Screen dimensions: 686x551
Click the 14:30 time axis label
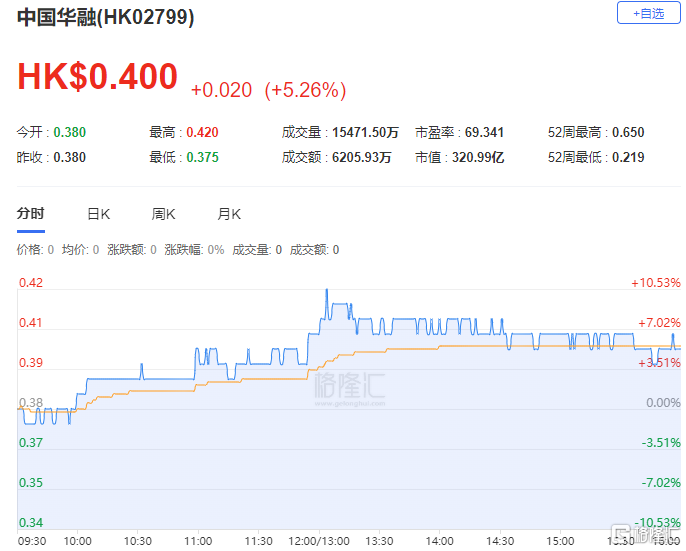pos(500,541)
